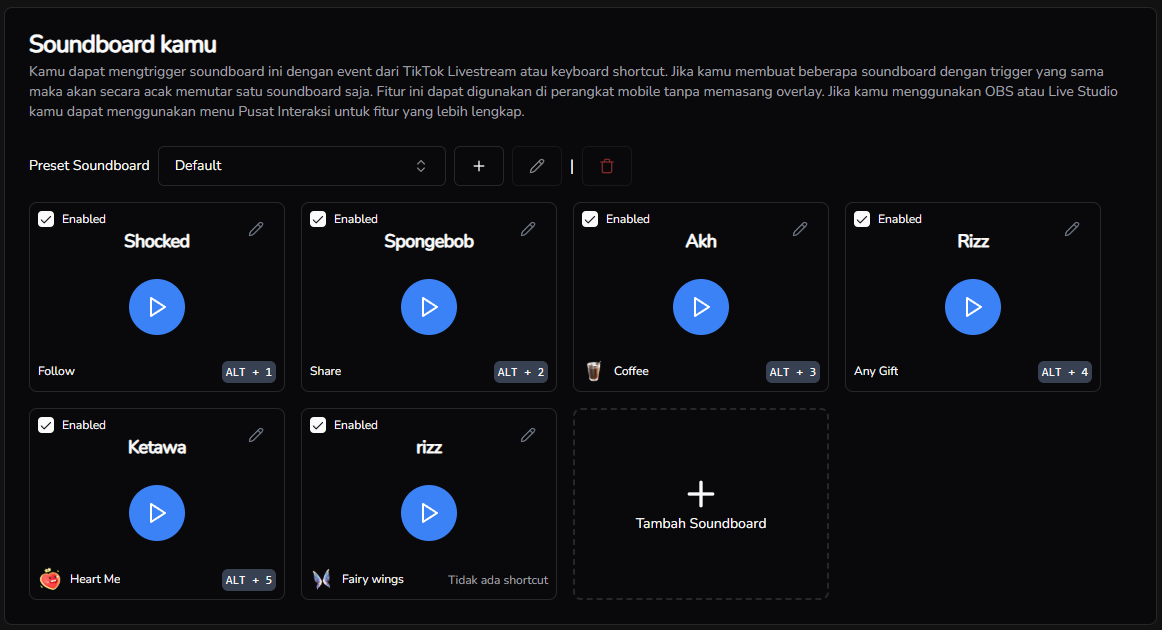Delete the preset with trash icon
Viewport: 1162px width, 630px height.
pos(607,166)
